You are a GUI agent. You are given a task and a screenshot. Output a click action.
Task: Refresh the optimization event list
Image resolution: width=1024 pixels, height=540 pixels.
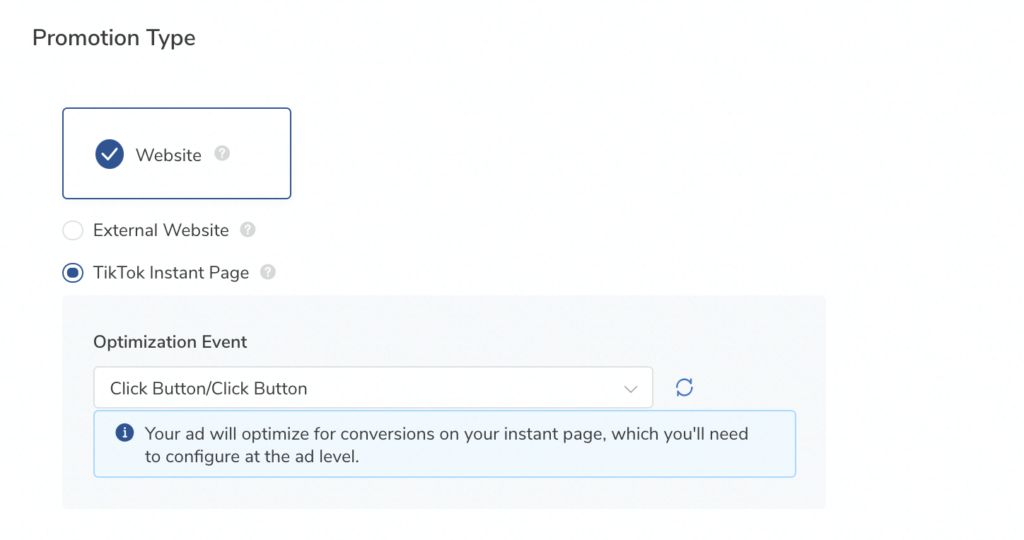pos(684,388)
